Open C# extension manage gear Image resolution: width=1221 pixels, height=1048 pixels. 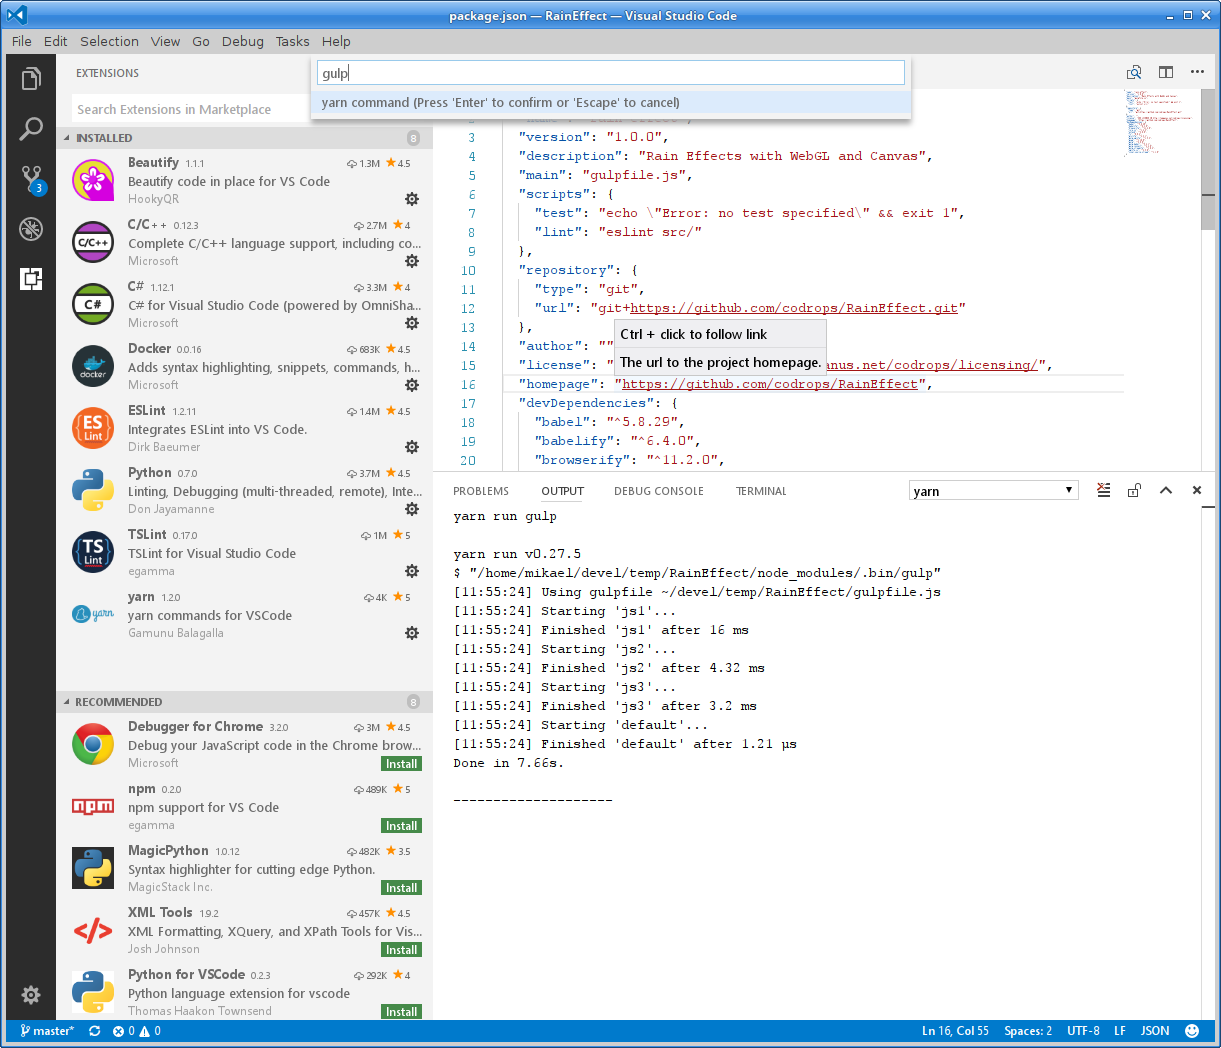[411, 323]
